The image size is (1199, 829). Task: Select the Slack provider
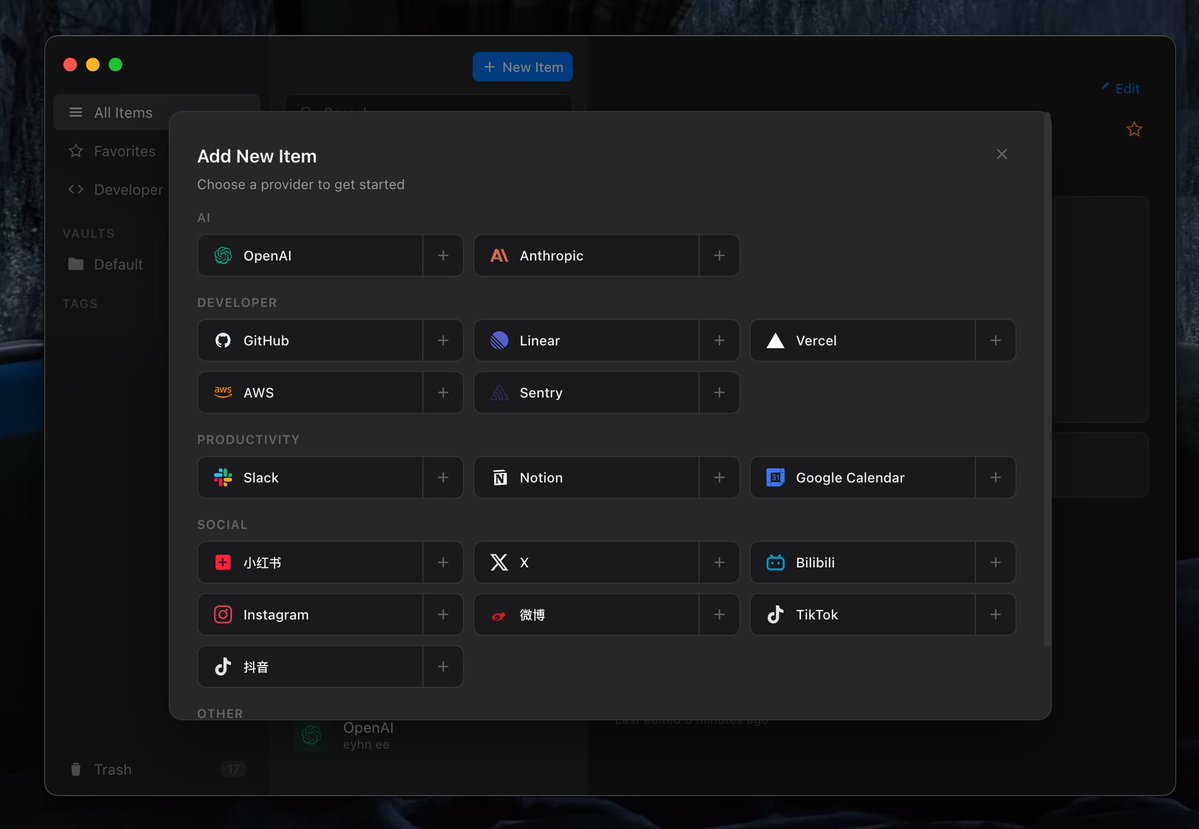click(x=310, y=477)
